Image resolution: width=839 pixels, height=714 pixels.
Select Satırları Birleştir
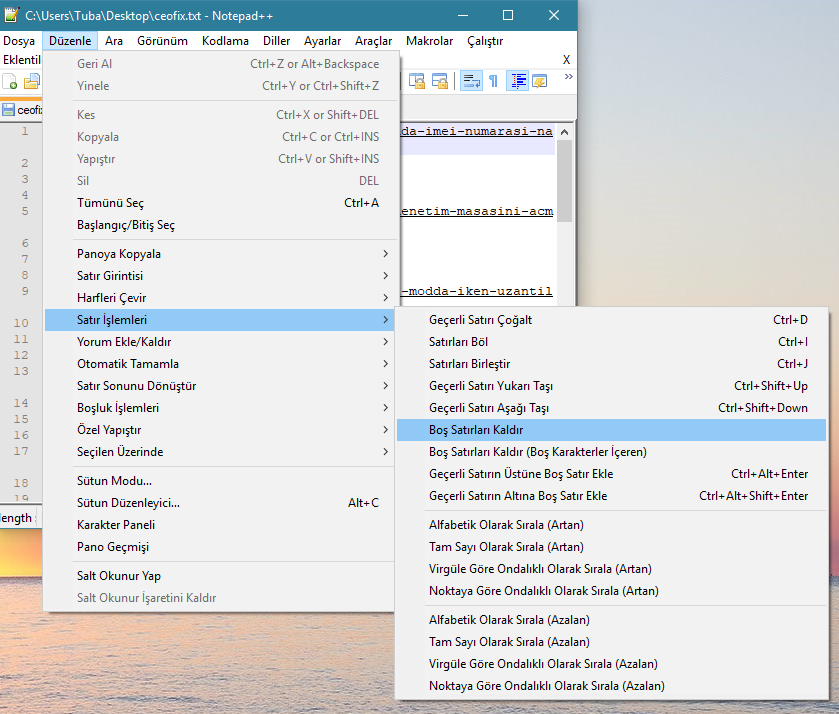click(x=612, y=363)
